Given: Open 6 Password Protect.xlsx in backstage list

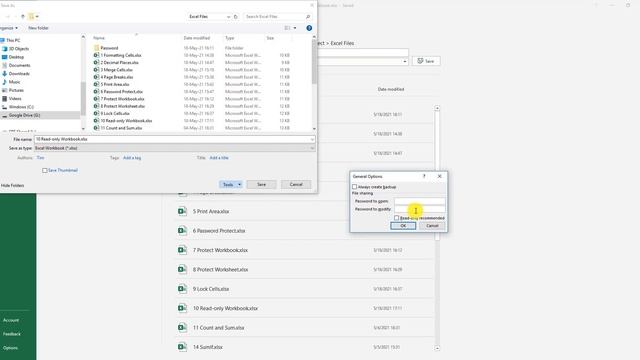Looking at the screenshot, I should (x=219, y=231).
